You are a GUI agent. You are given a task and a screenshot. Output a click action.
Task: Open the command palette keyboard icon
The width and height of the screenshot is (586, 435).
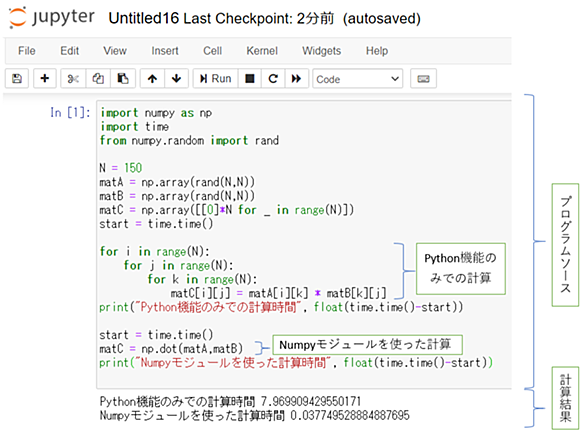423,78
